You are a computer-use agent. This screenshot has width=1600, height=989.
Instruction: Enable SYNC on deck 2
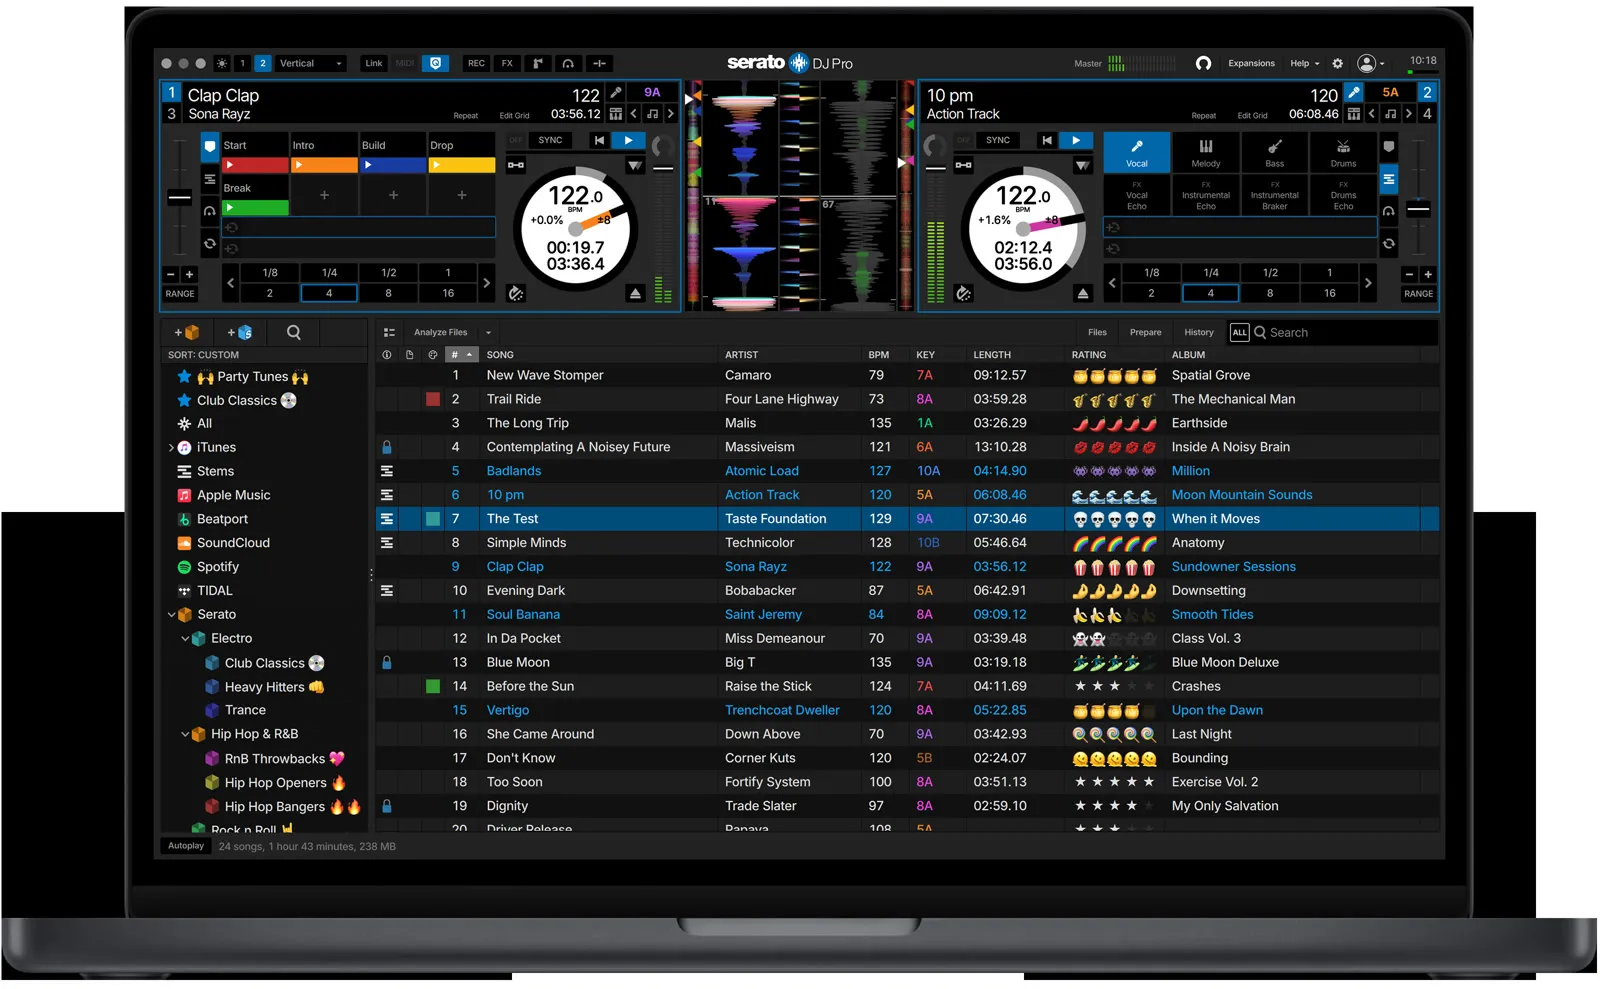point(998,141)
